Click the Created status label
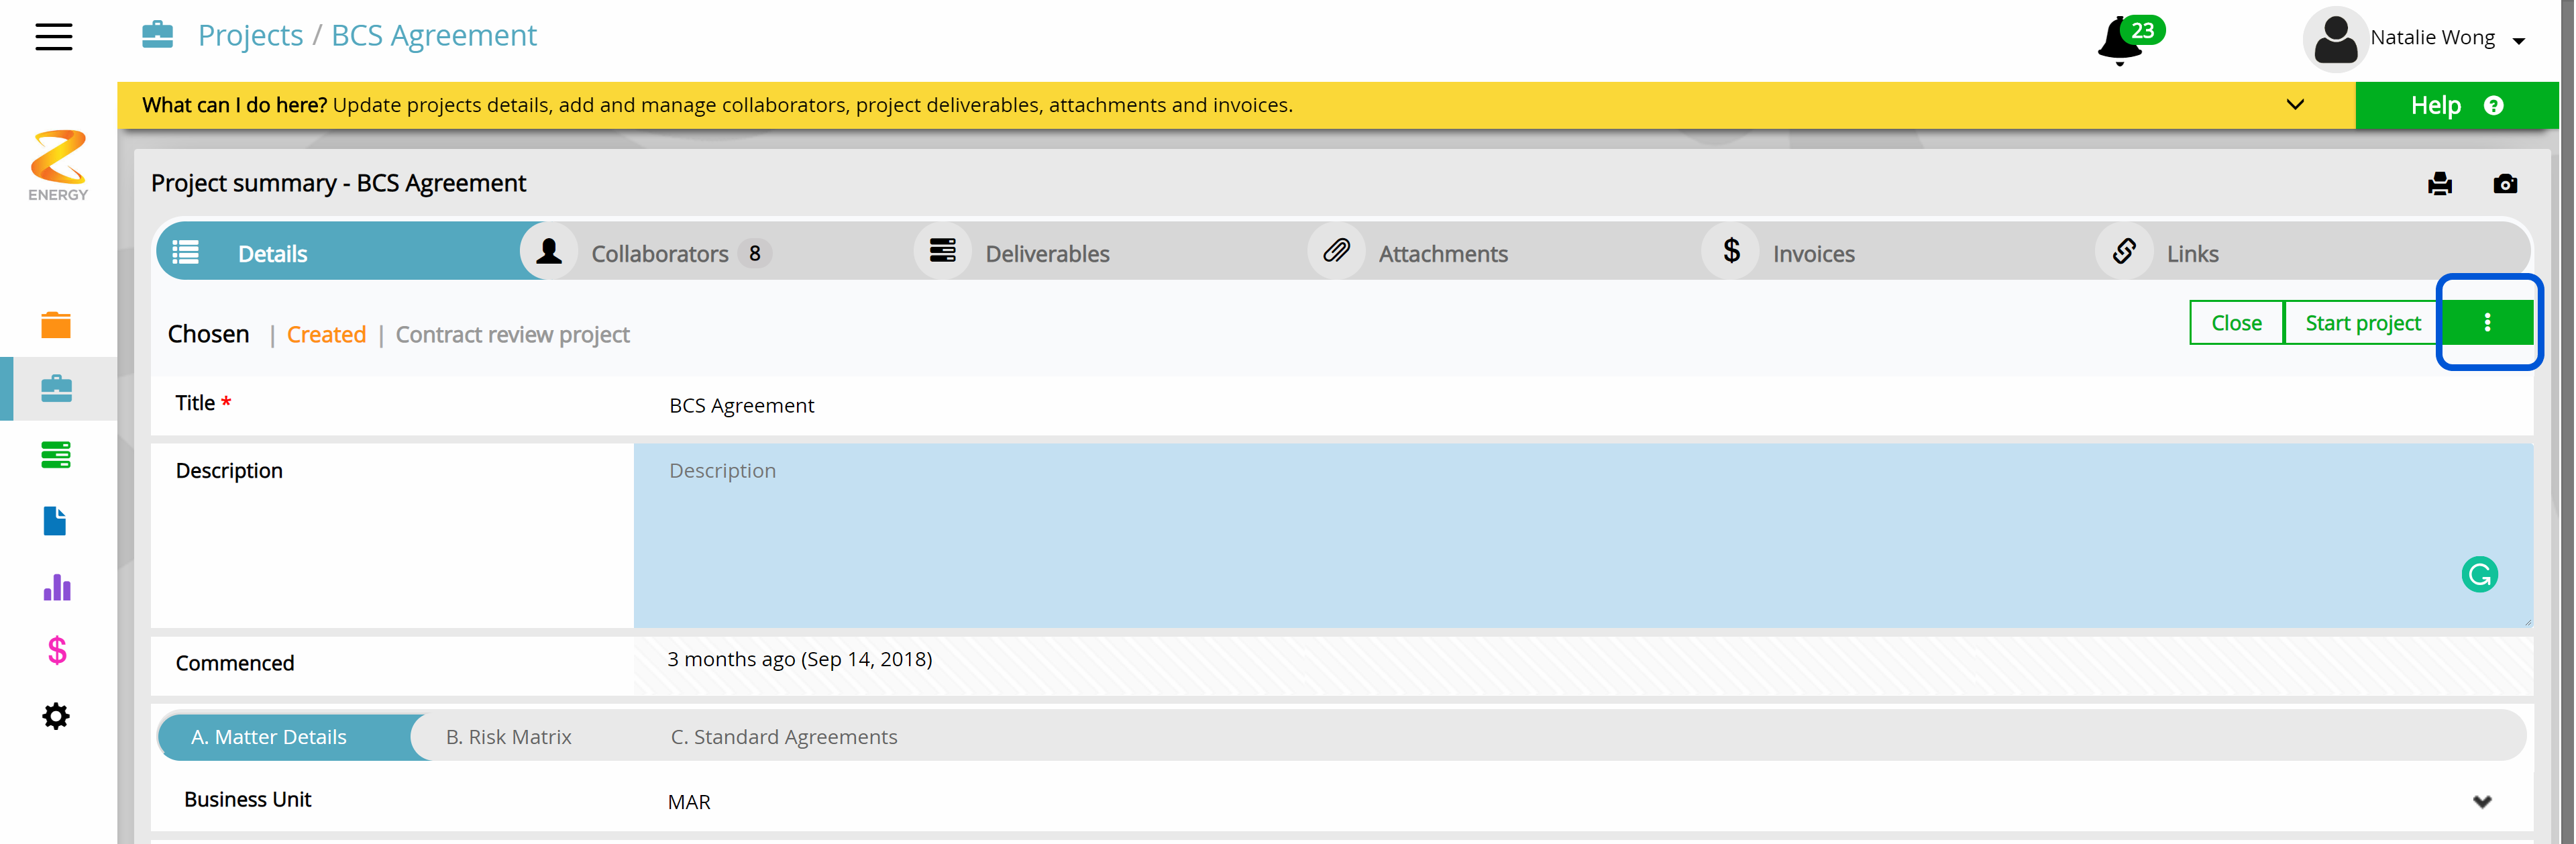Image resolution: width=2576 pixels, height=844 pixels. coord(326,334)
